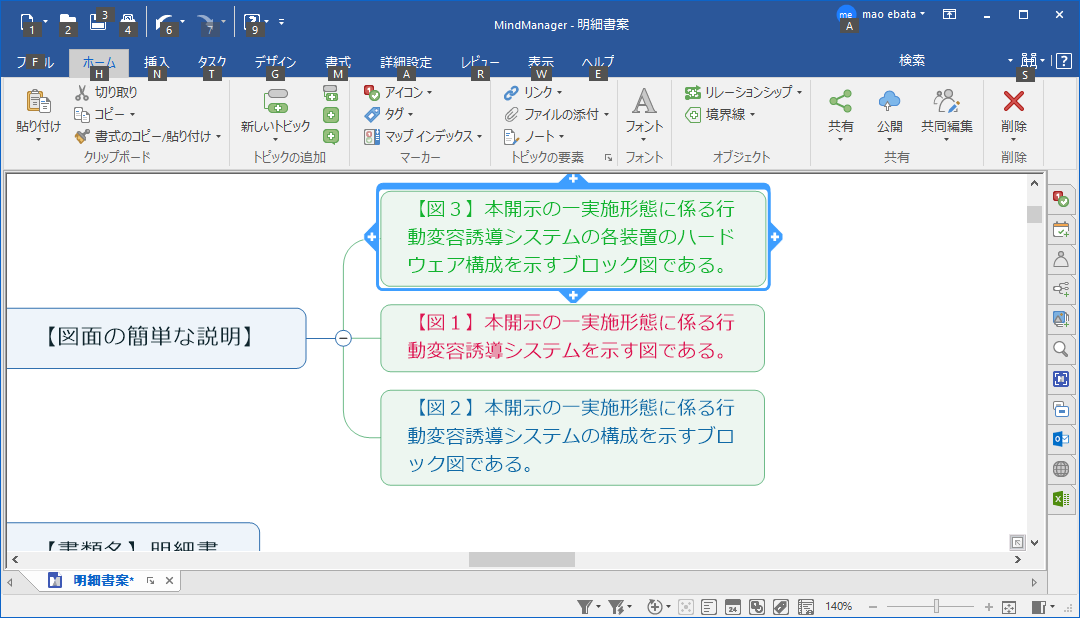Click the red 削除 (Delete) X icon
This screenshot has height=618, width=1080.
(x=1013, y=101)
